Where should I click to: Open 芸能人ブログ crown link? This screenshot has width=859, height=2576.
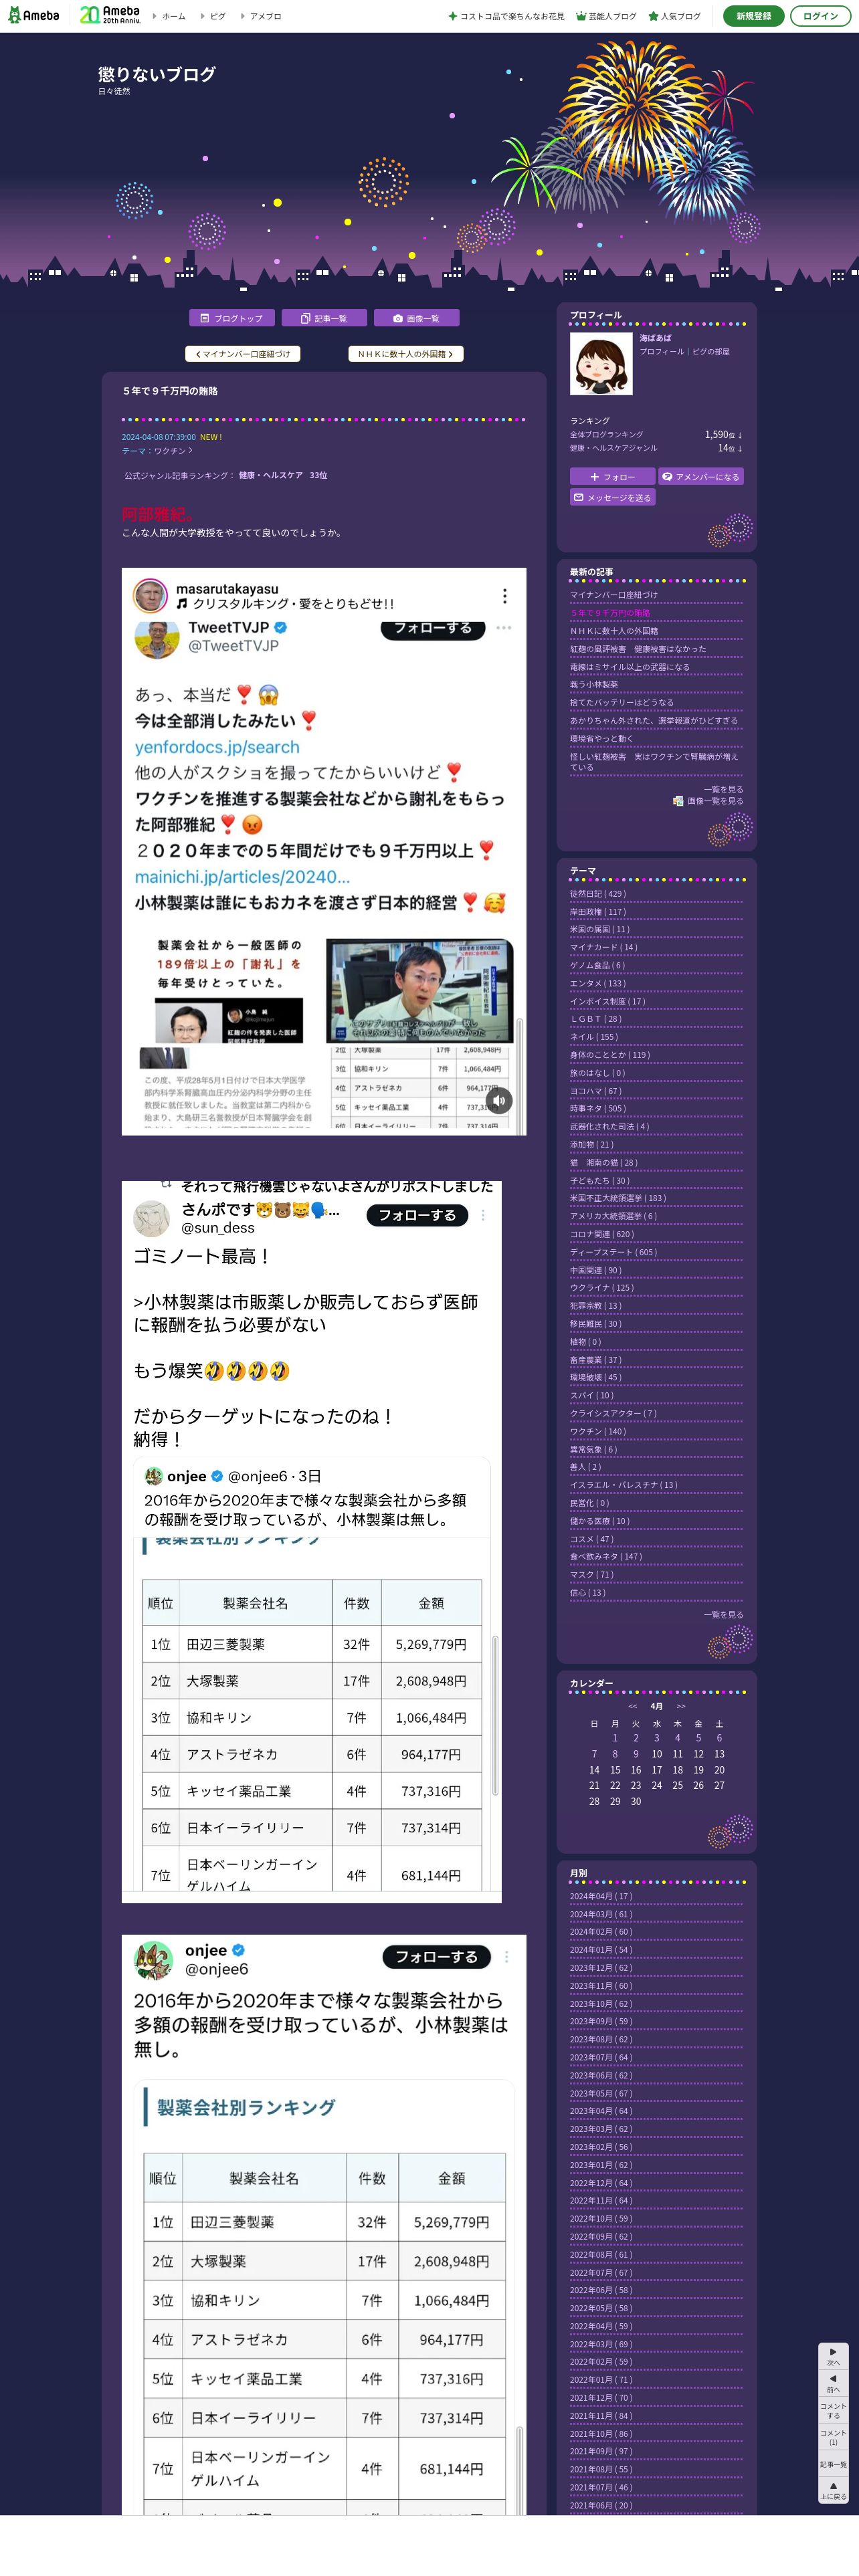pos(606,17)
